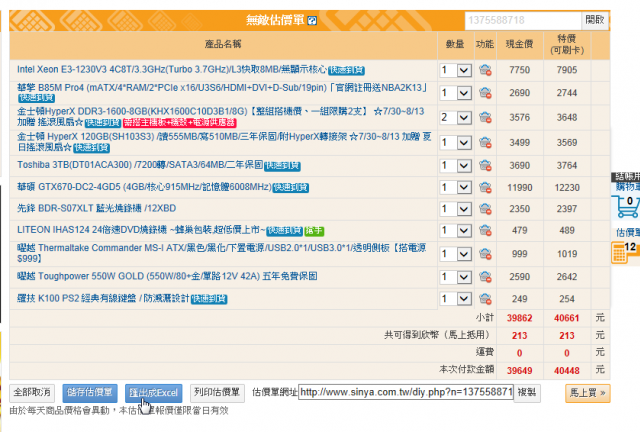Click Intel Xeon card price 7905

(567, 70)
